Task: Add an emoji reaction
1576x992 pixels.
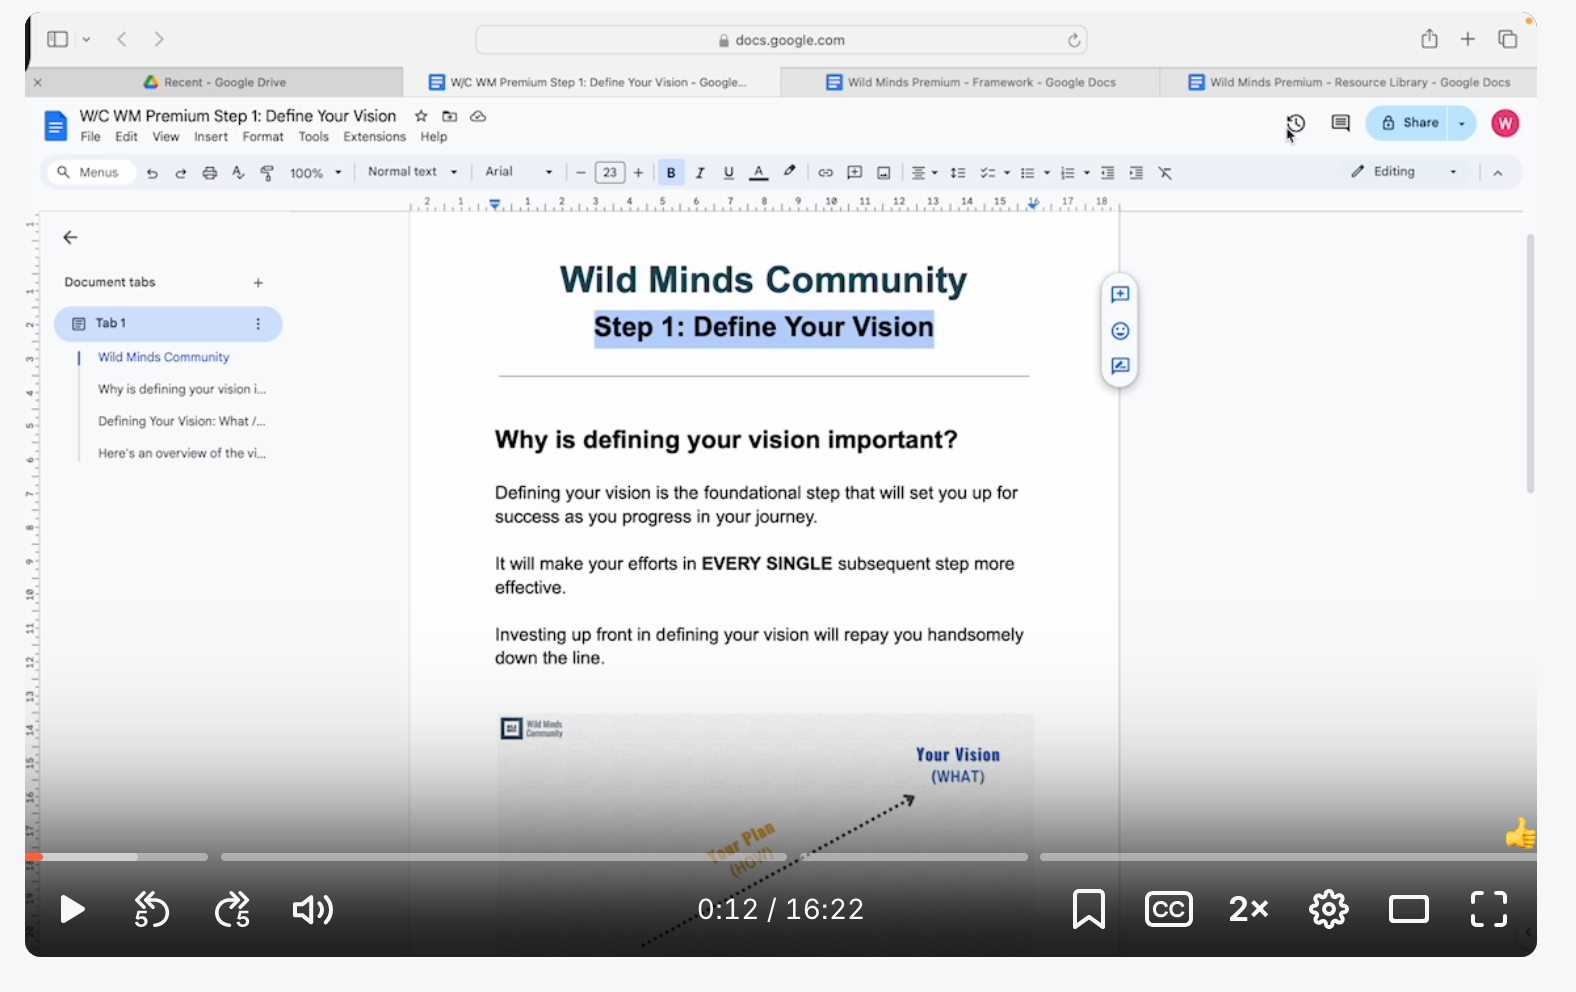Action: pyautogui.click(x=1120, y=331)
